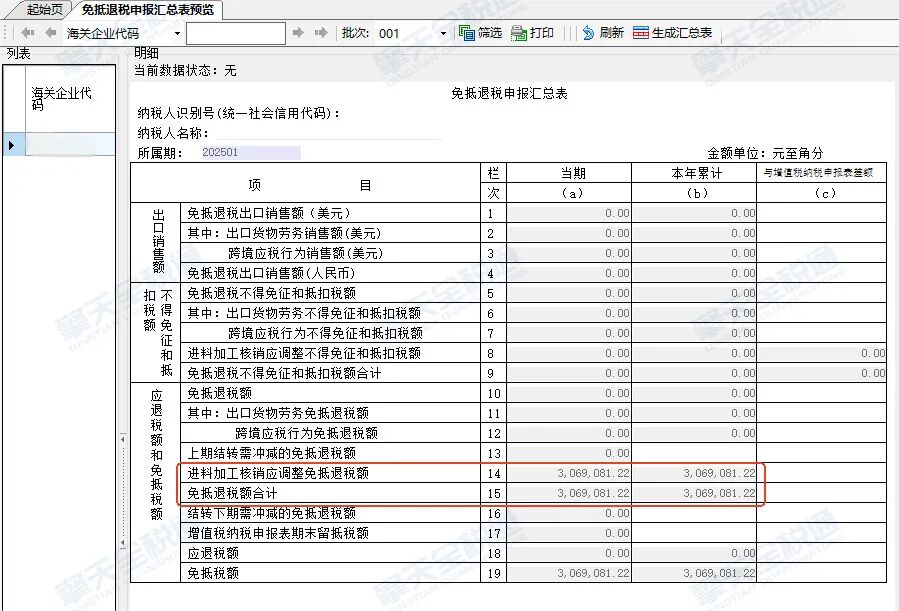This screenshot has width=899, height=611.
Task: Go to first record arrow
Action: click(x=27, y=33)
